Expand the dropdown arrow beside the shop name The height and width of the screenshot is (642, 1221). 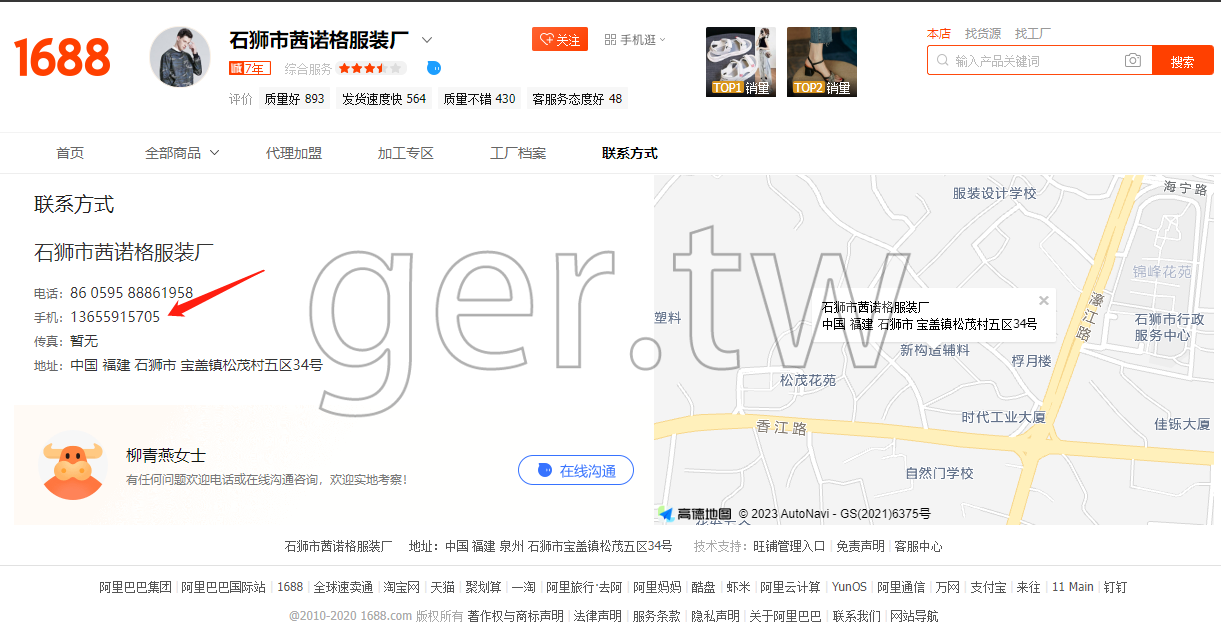point(427,40)
